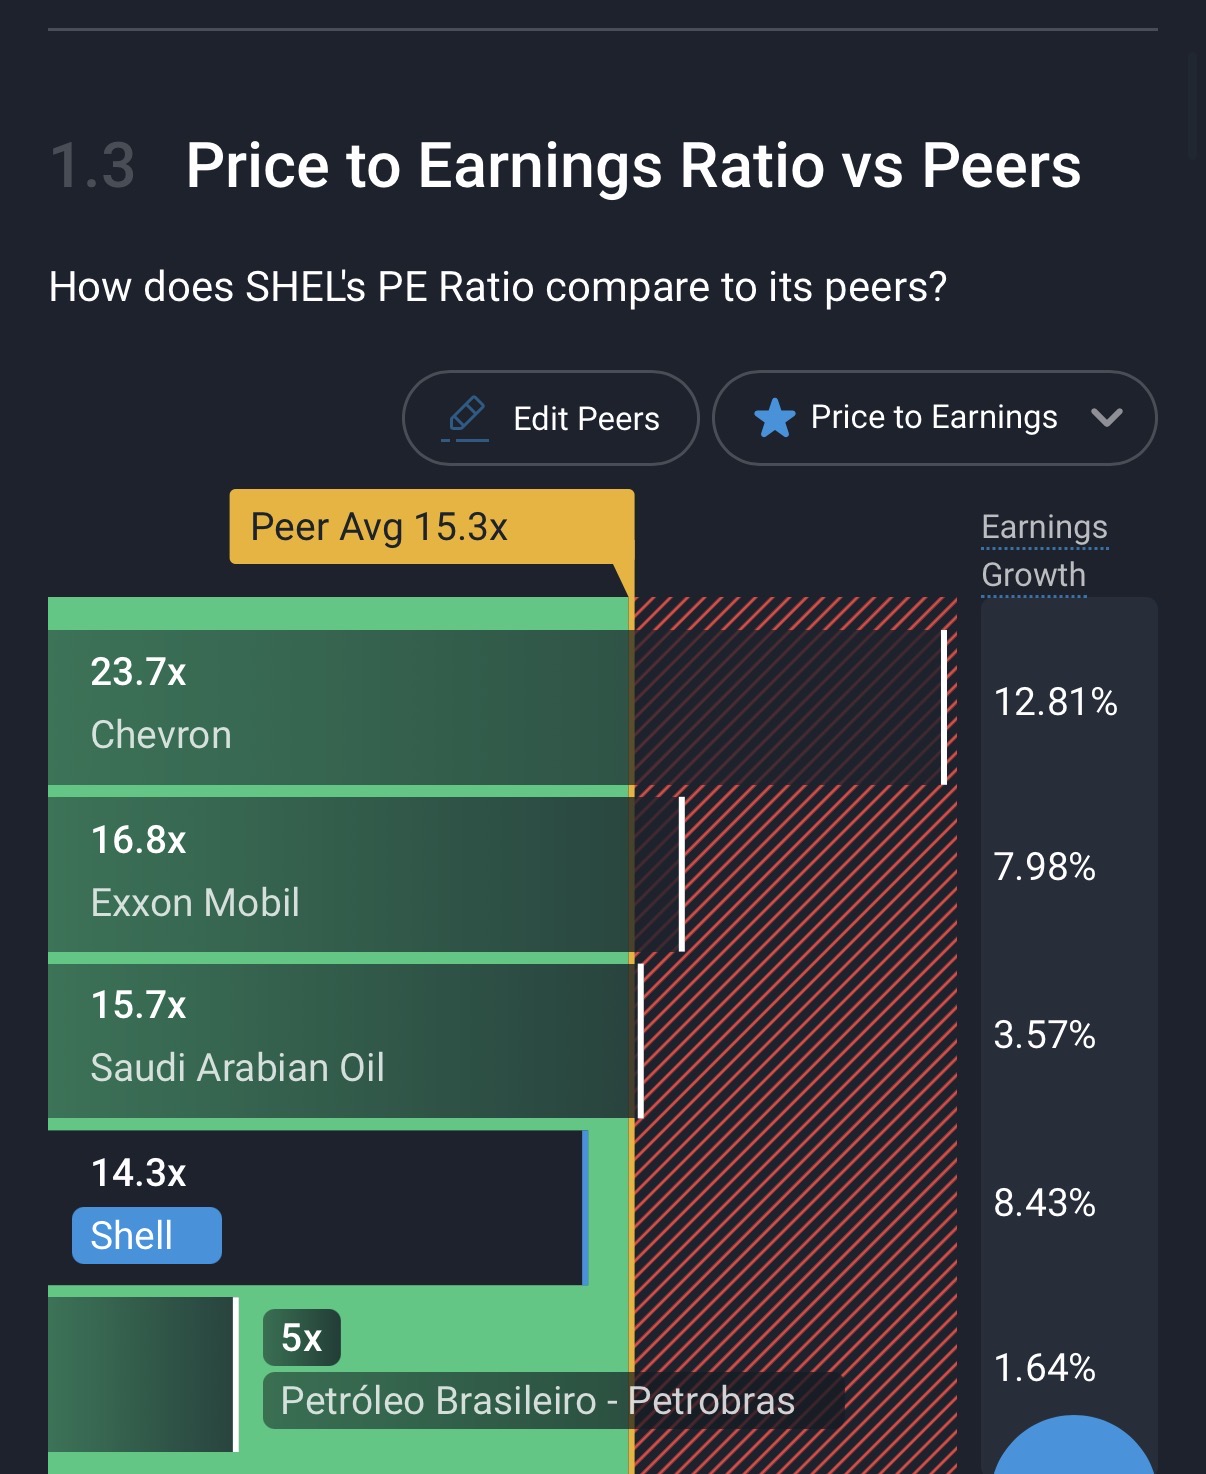This screenshot has height=1474, width=1206.
Task: Tap the blue circular button at bottom right
Action: (1074, 1450)
